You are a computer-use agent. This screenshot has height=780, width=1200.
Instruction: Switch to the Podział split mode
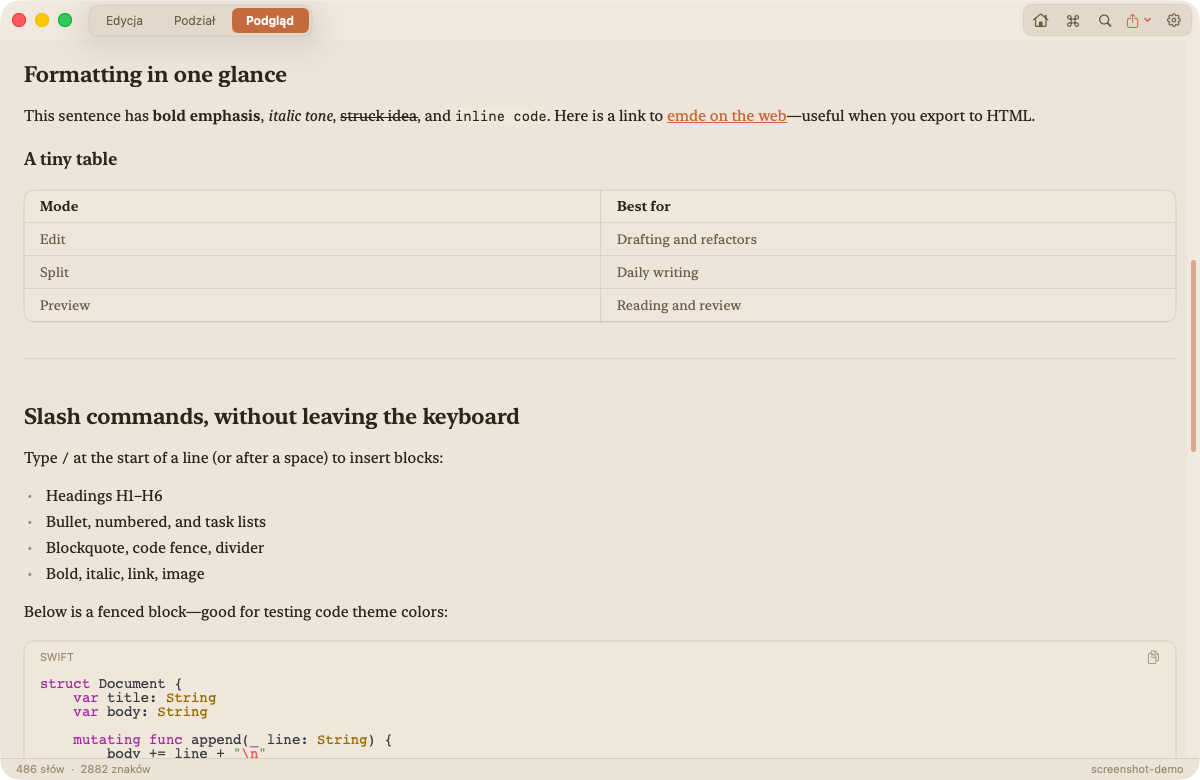[x=195, y=20]
